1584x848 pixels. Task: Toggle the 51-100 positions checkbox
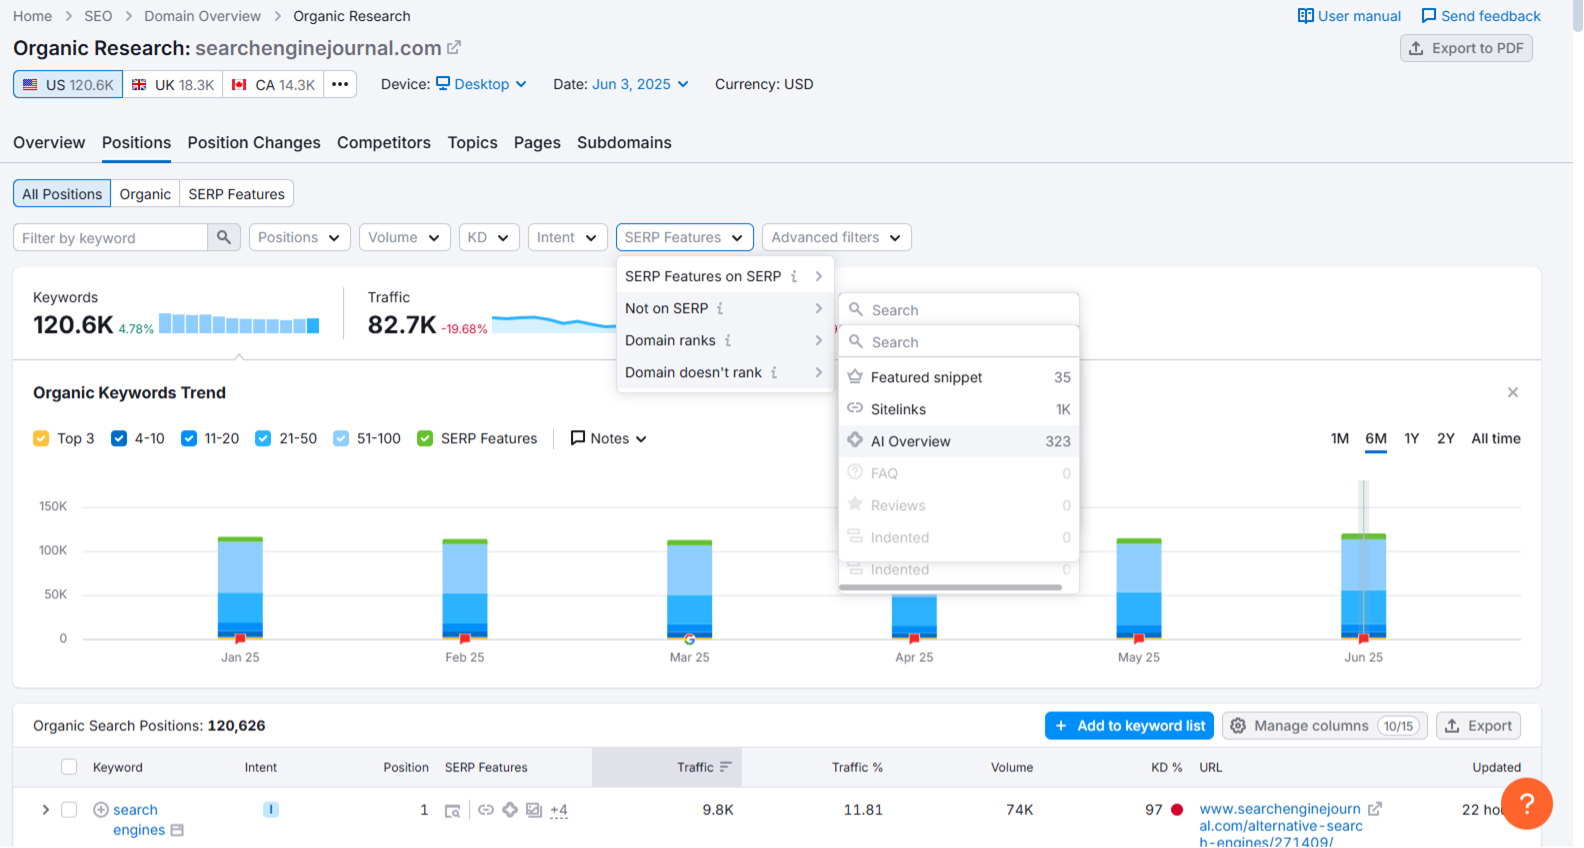[341, 438]
